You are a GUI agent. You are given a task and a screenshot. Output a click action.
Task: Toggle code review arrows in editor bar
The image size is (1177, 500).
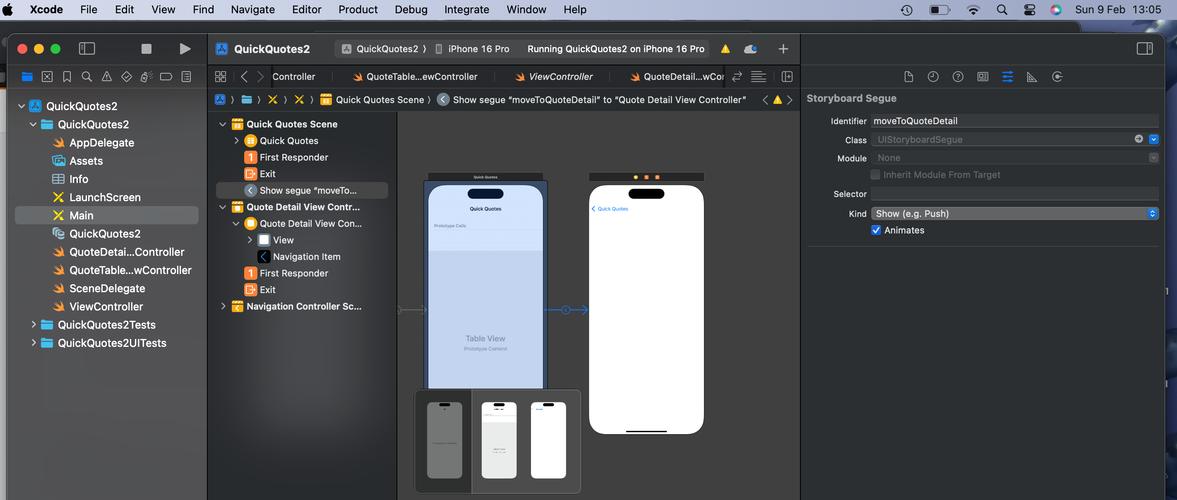(x=737, y=77)
